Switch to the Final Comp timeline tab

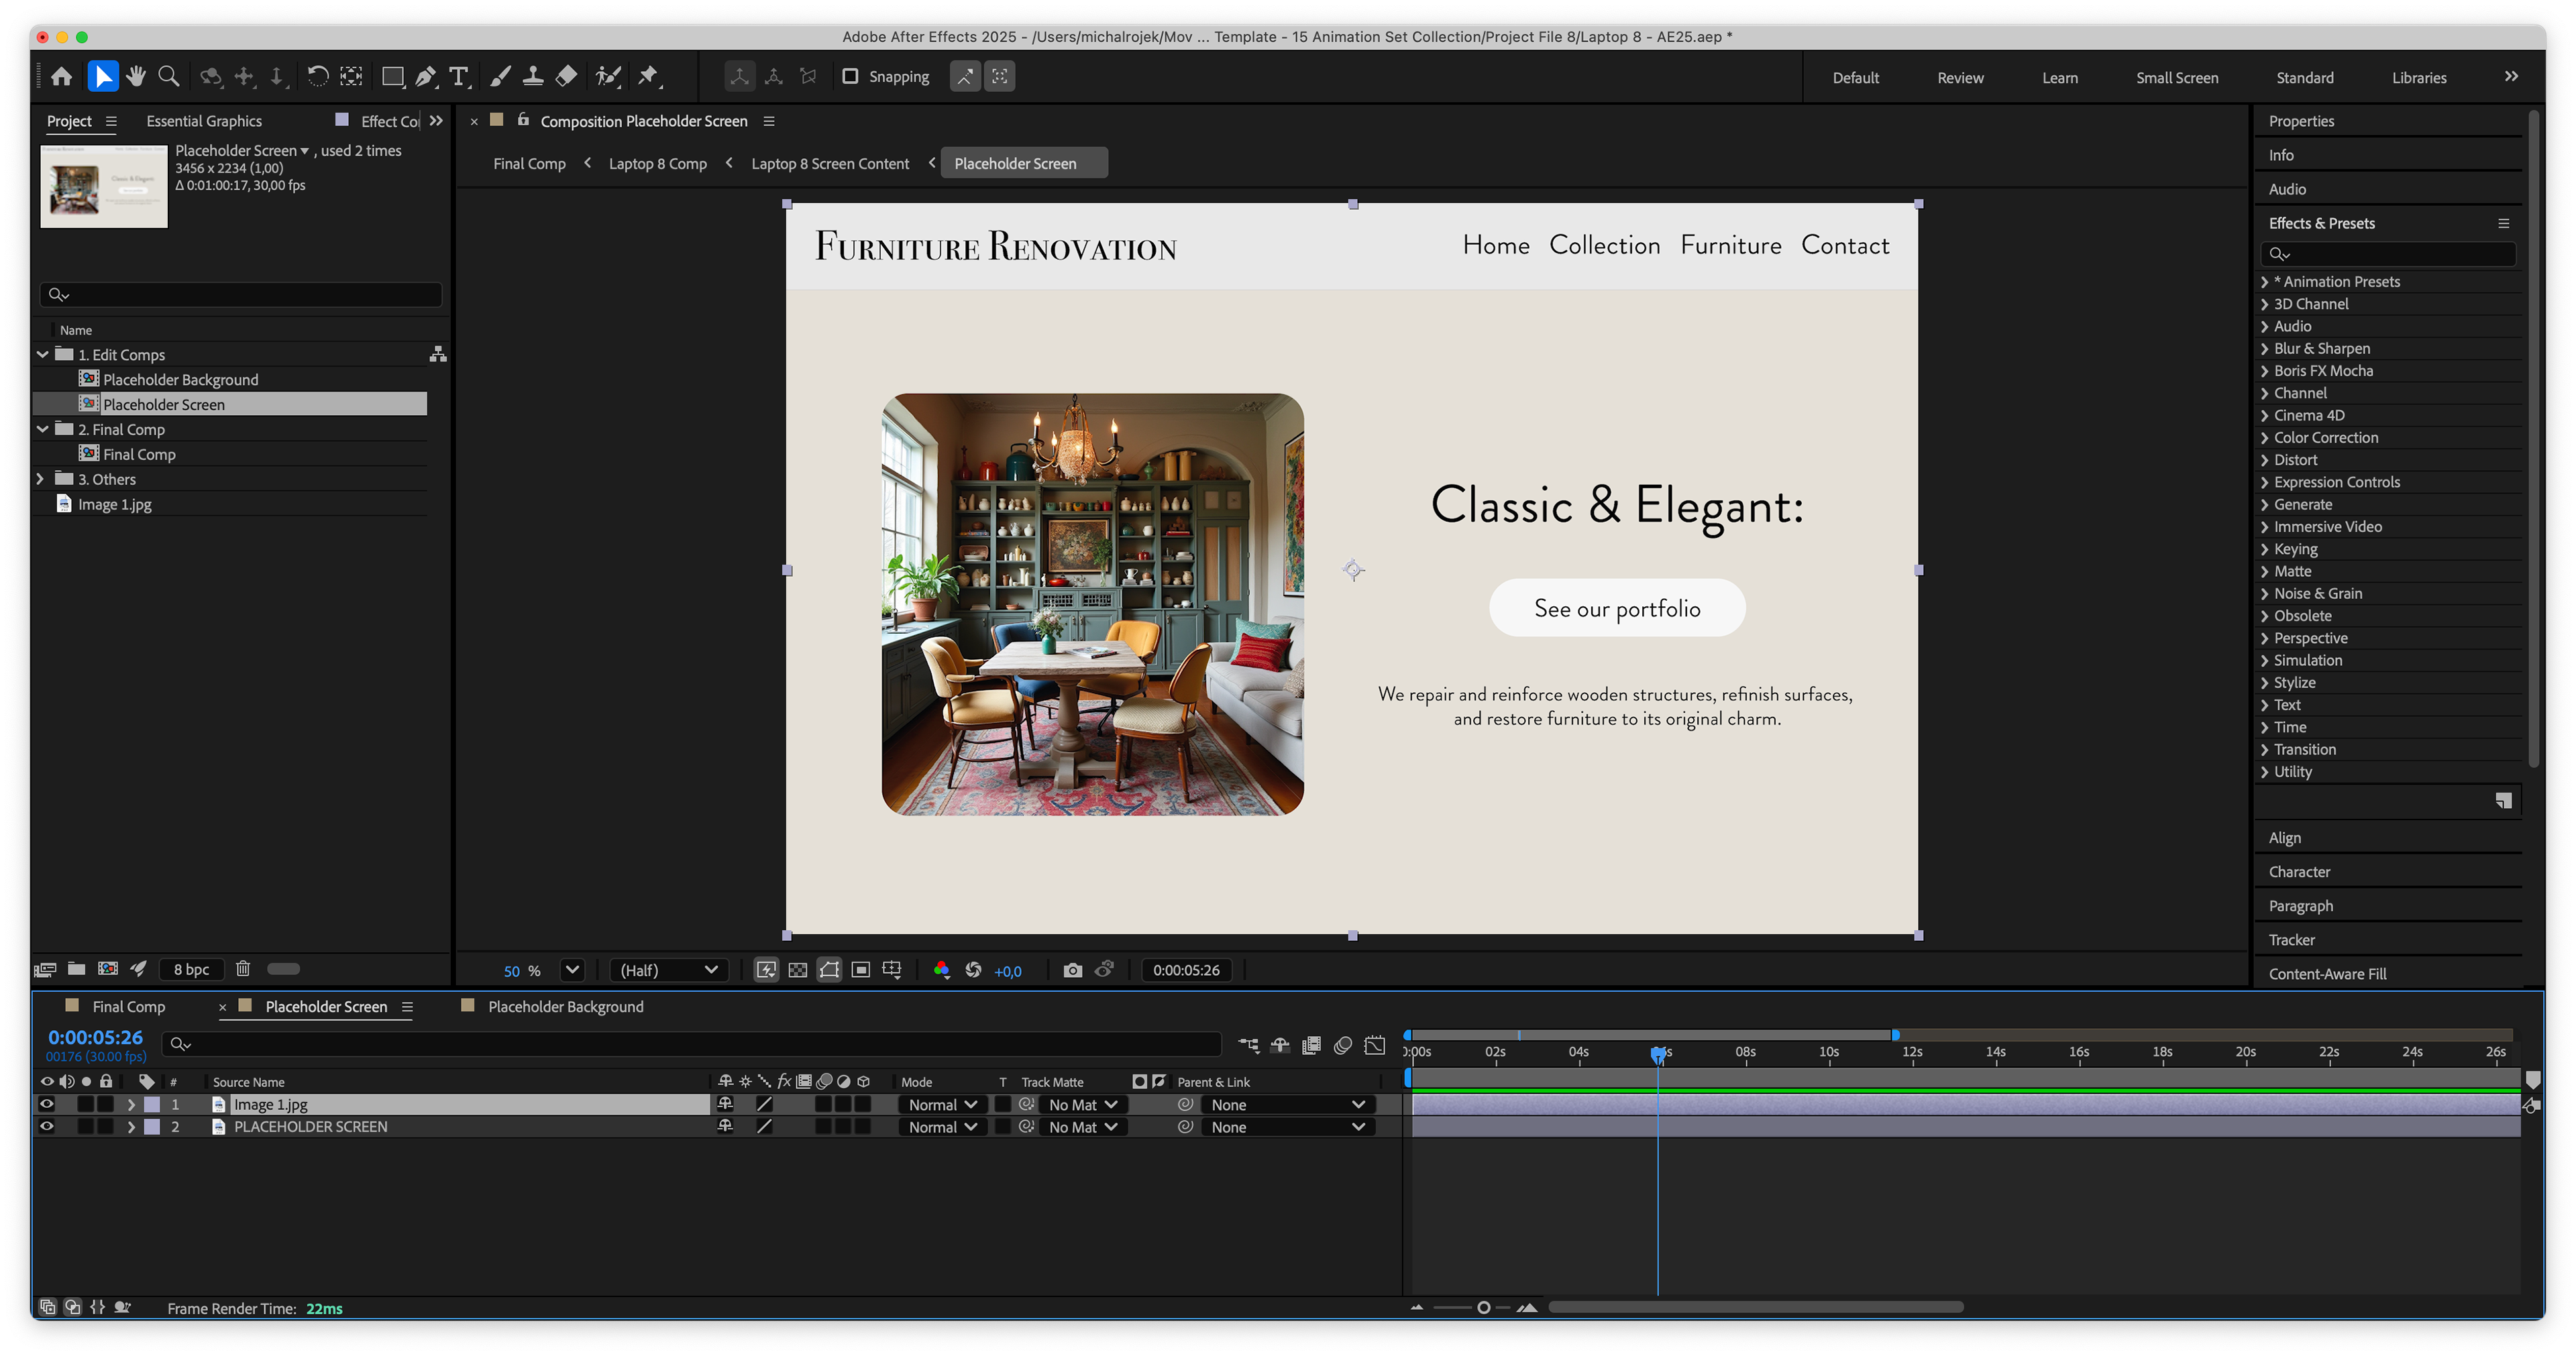tap(128, 1006)
